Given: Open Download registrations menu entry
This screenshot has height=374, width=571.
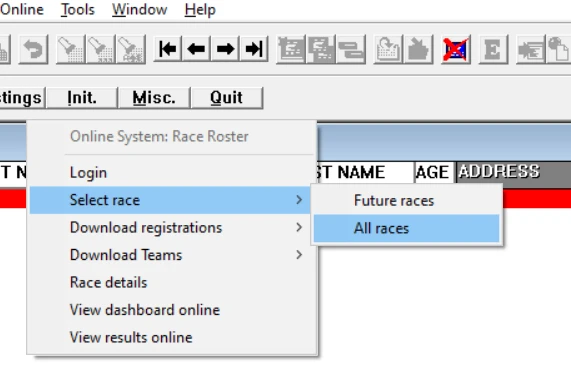Looking at the screenshot, I should 170,228.
